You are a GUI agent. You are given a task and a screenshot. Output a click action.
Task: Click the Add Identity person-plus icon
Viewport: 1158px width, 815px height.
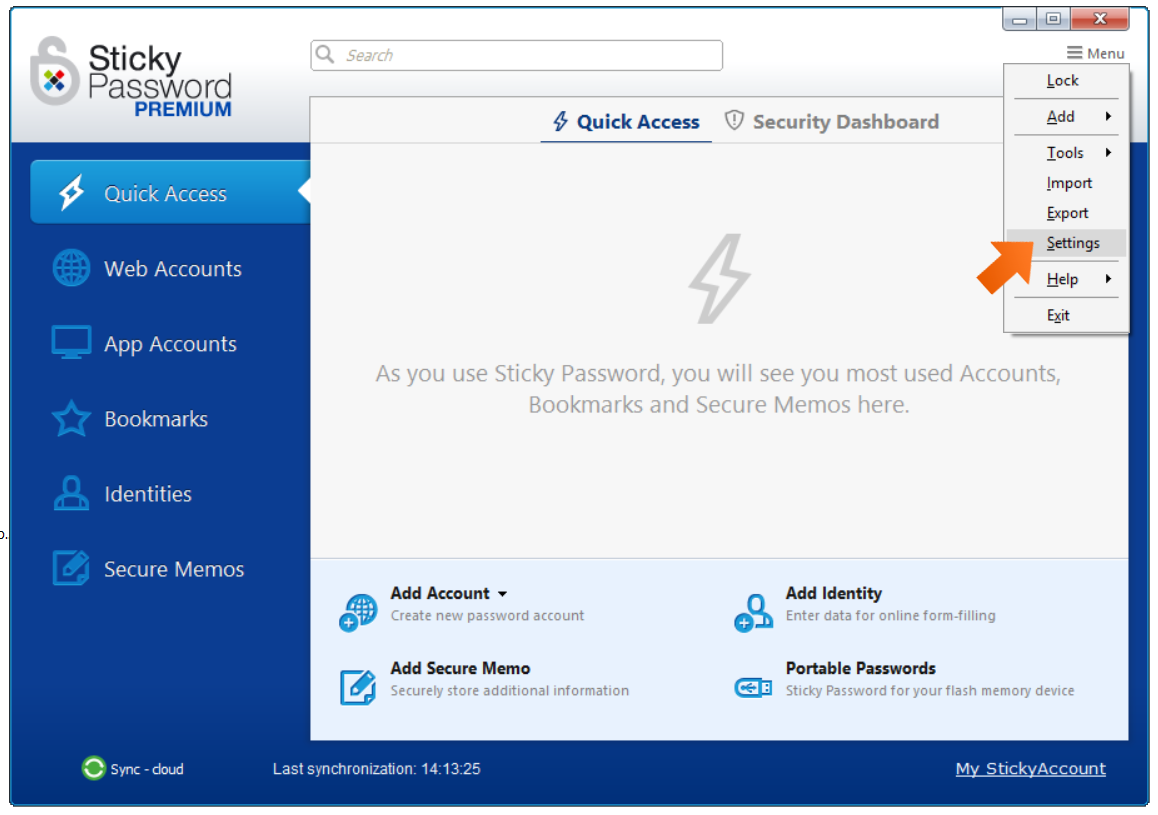[753, 613]
